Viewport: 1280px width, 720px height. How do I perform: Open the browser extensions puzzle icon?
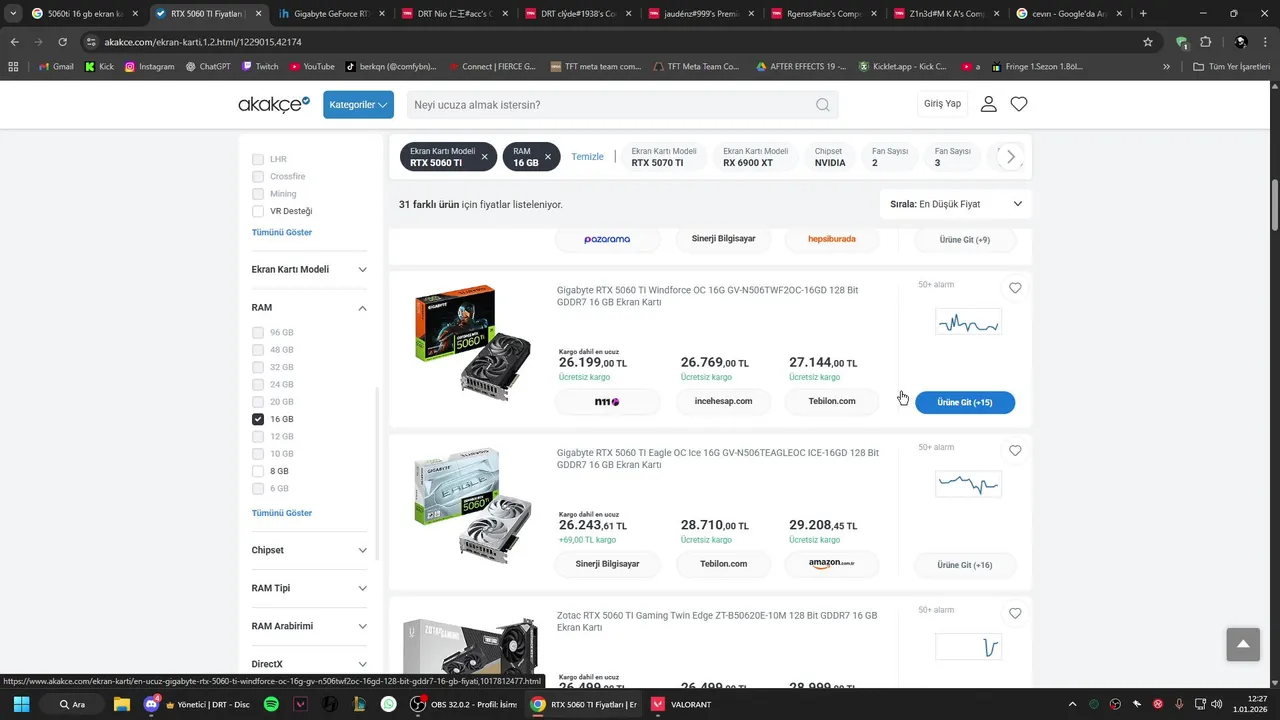[1205, 42]
